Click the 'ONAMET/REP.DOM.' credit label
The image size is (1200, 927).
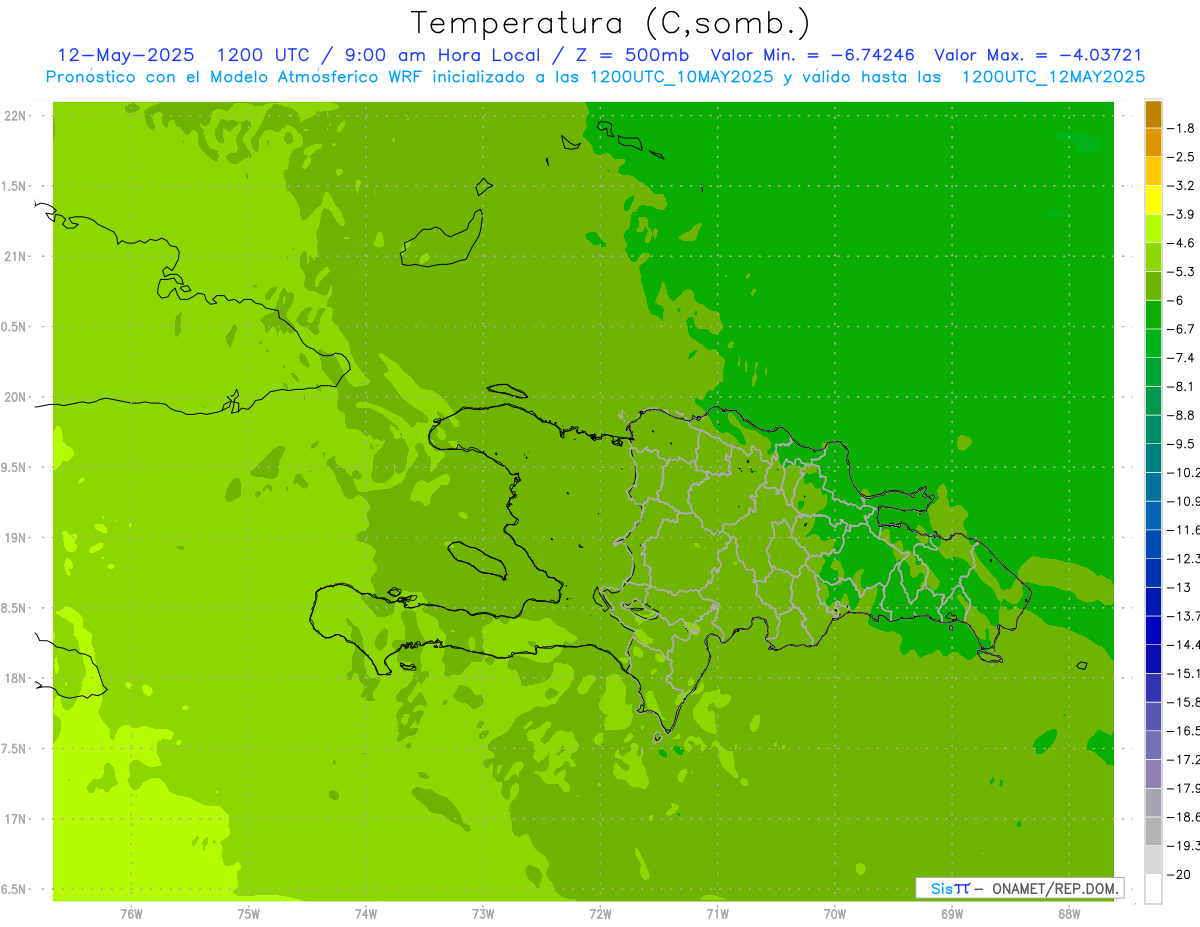pos(1056,888)
